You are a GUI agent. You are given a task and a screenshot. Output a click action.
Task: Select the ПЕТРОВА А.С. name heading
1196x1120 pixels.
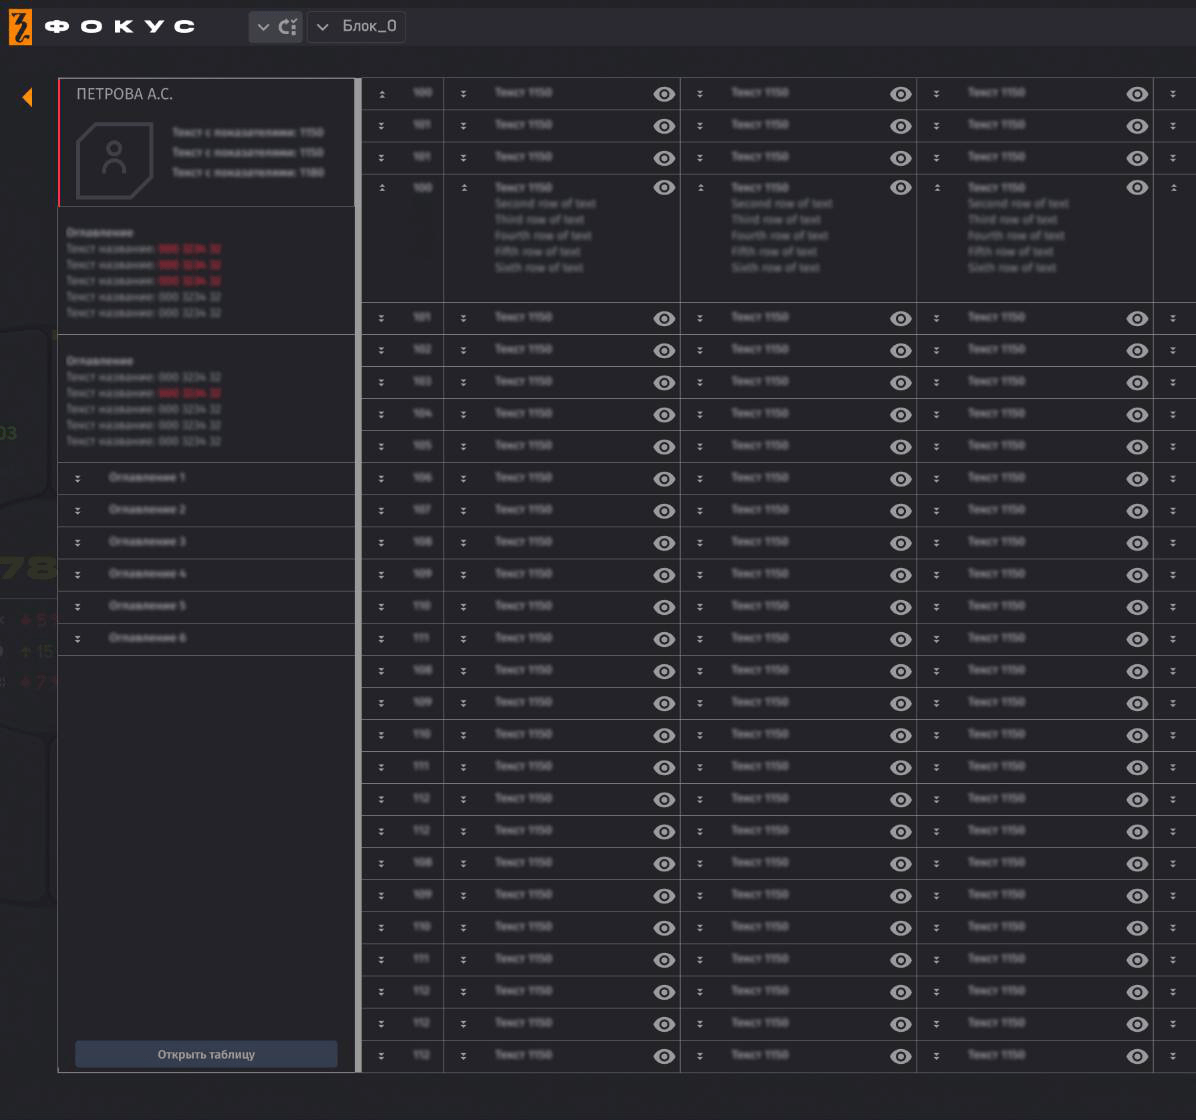(124, 94)
